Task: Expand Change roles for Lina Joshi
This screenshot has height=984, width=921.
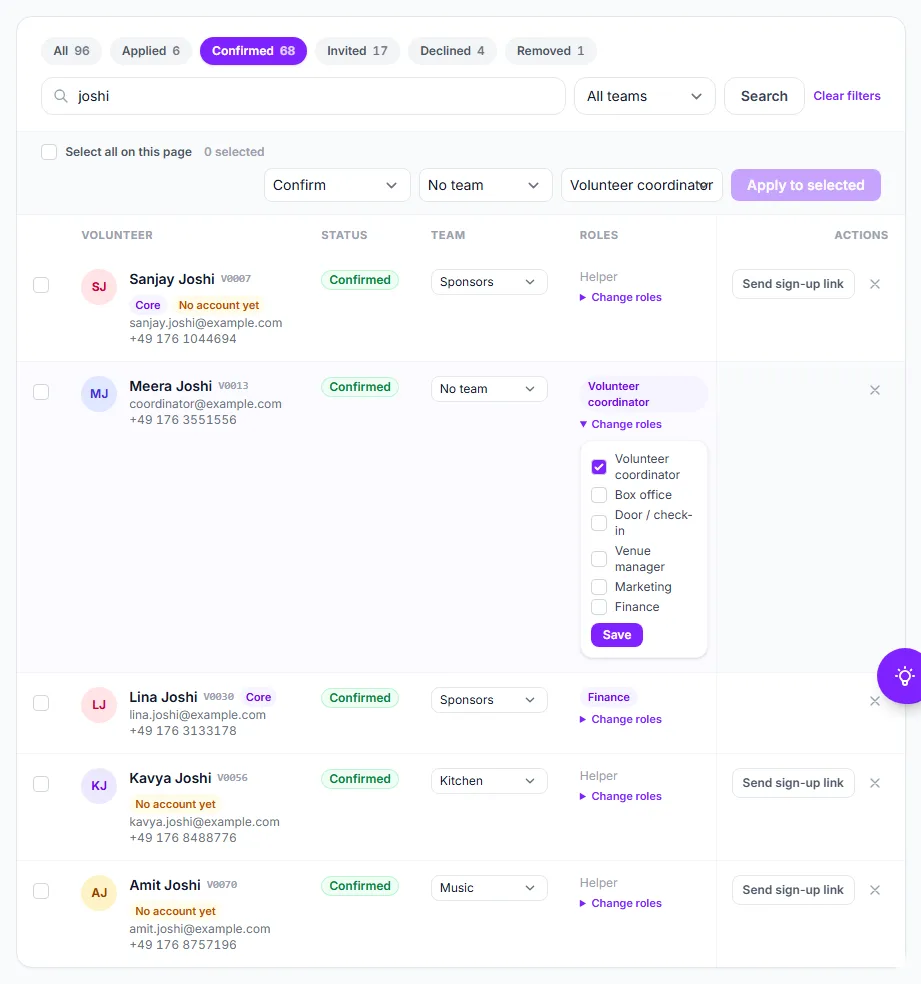Action: point(620,719)
